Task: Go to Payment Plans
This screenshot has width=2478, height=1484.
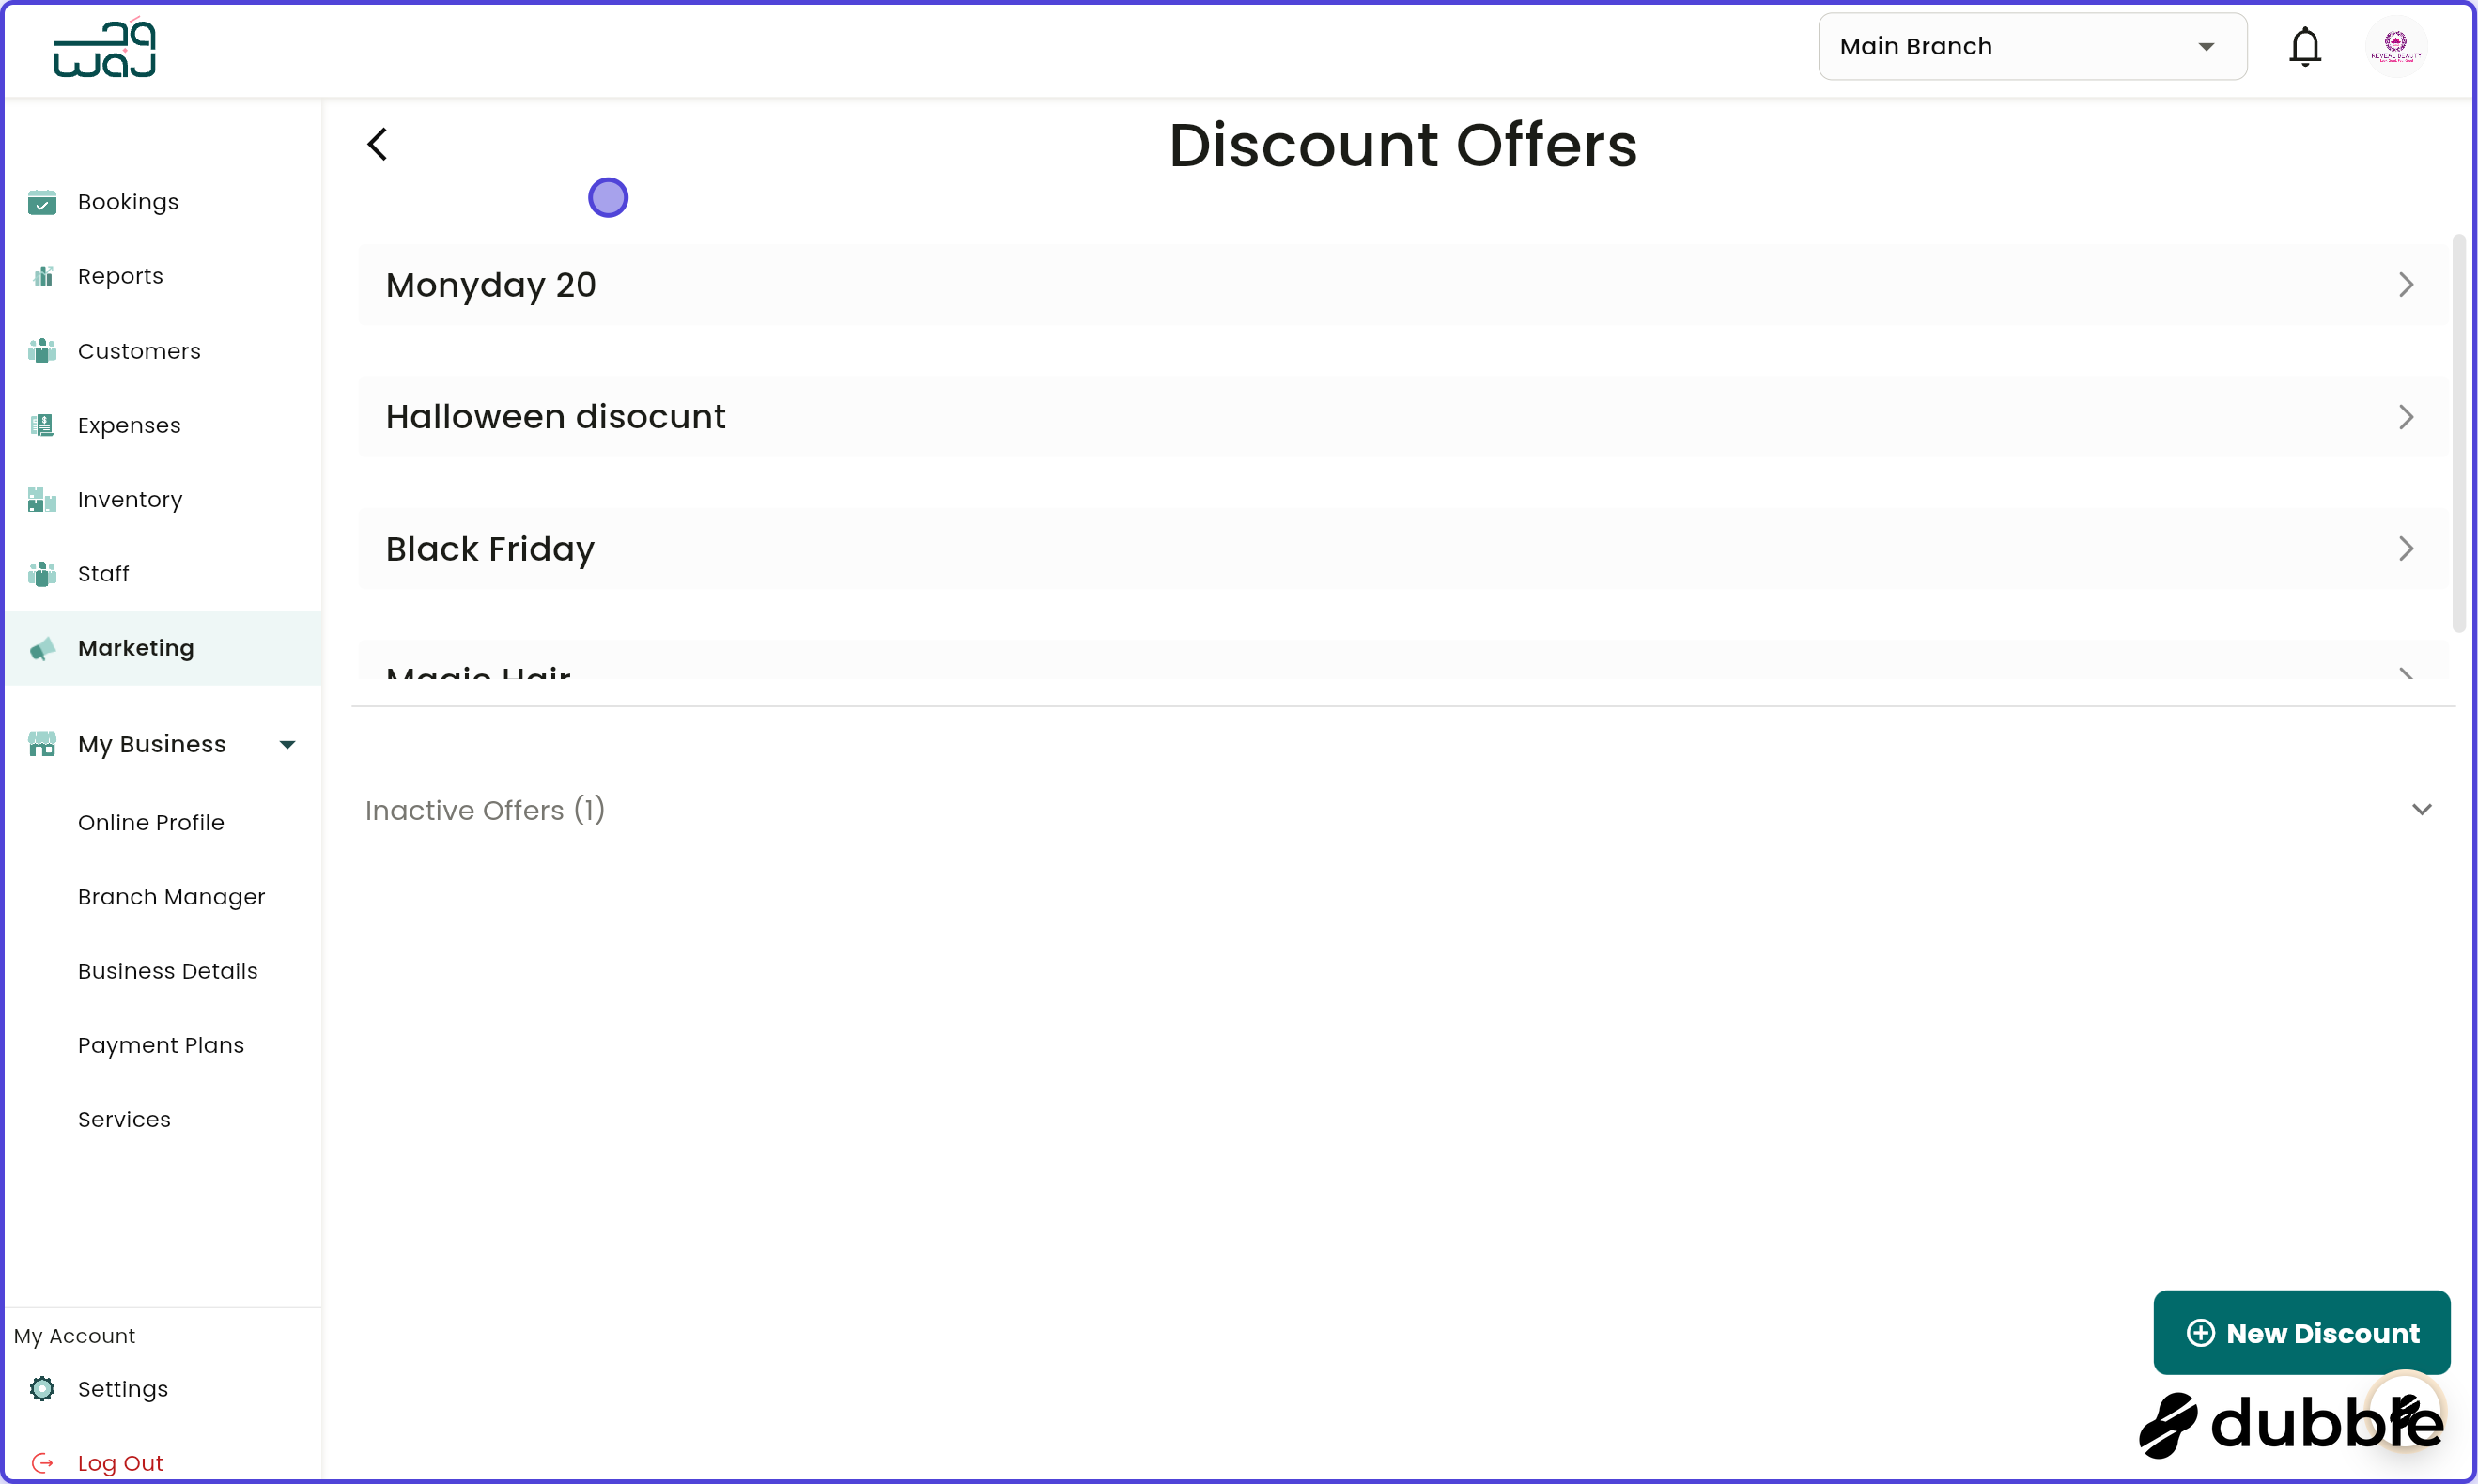Action: [161, 1045]
